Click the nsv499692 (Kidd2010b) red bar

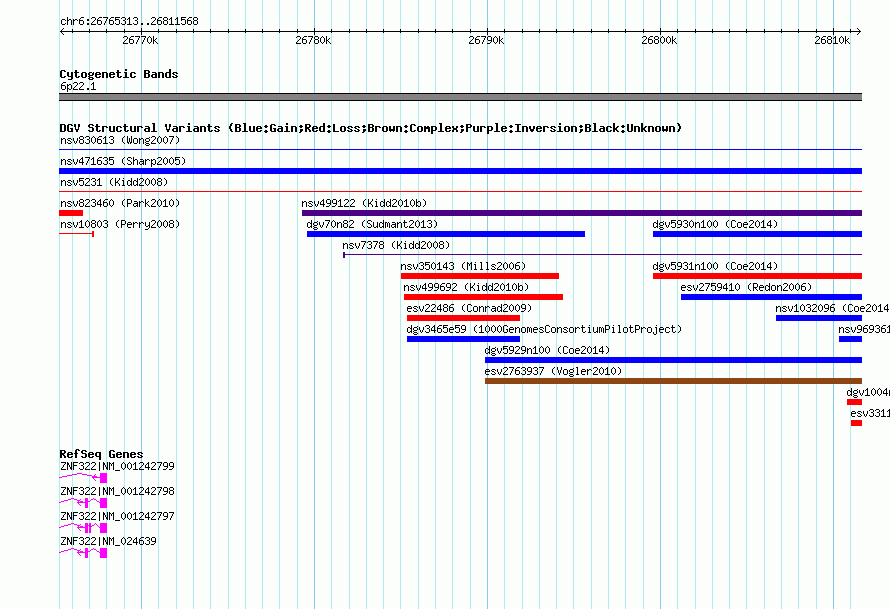tap(483, 297)
